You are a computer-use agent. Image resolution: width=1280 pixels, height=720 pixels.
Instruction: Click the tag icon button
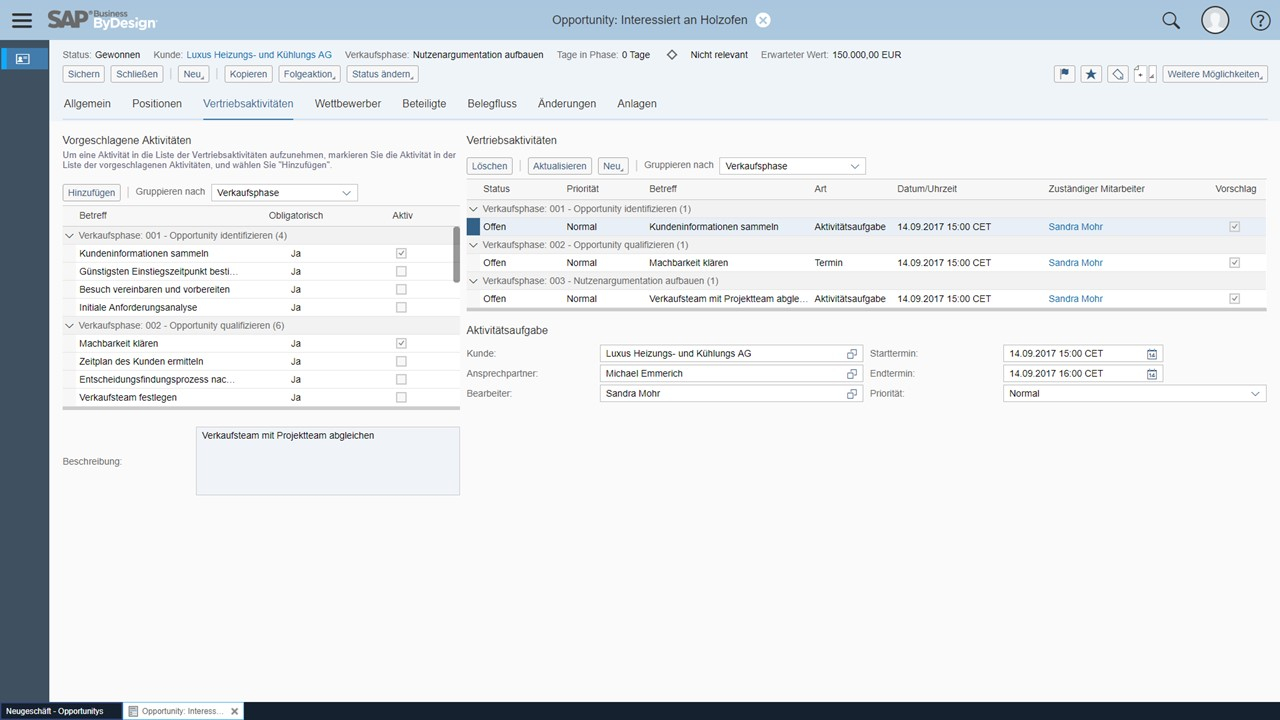(1118, 74)
